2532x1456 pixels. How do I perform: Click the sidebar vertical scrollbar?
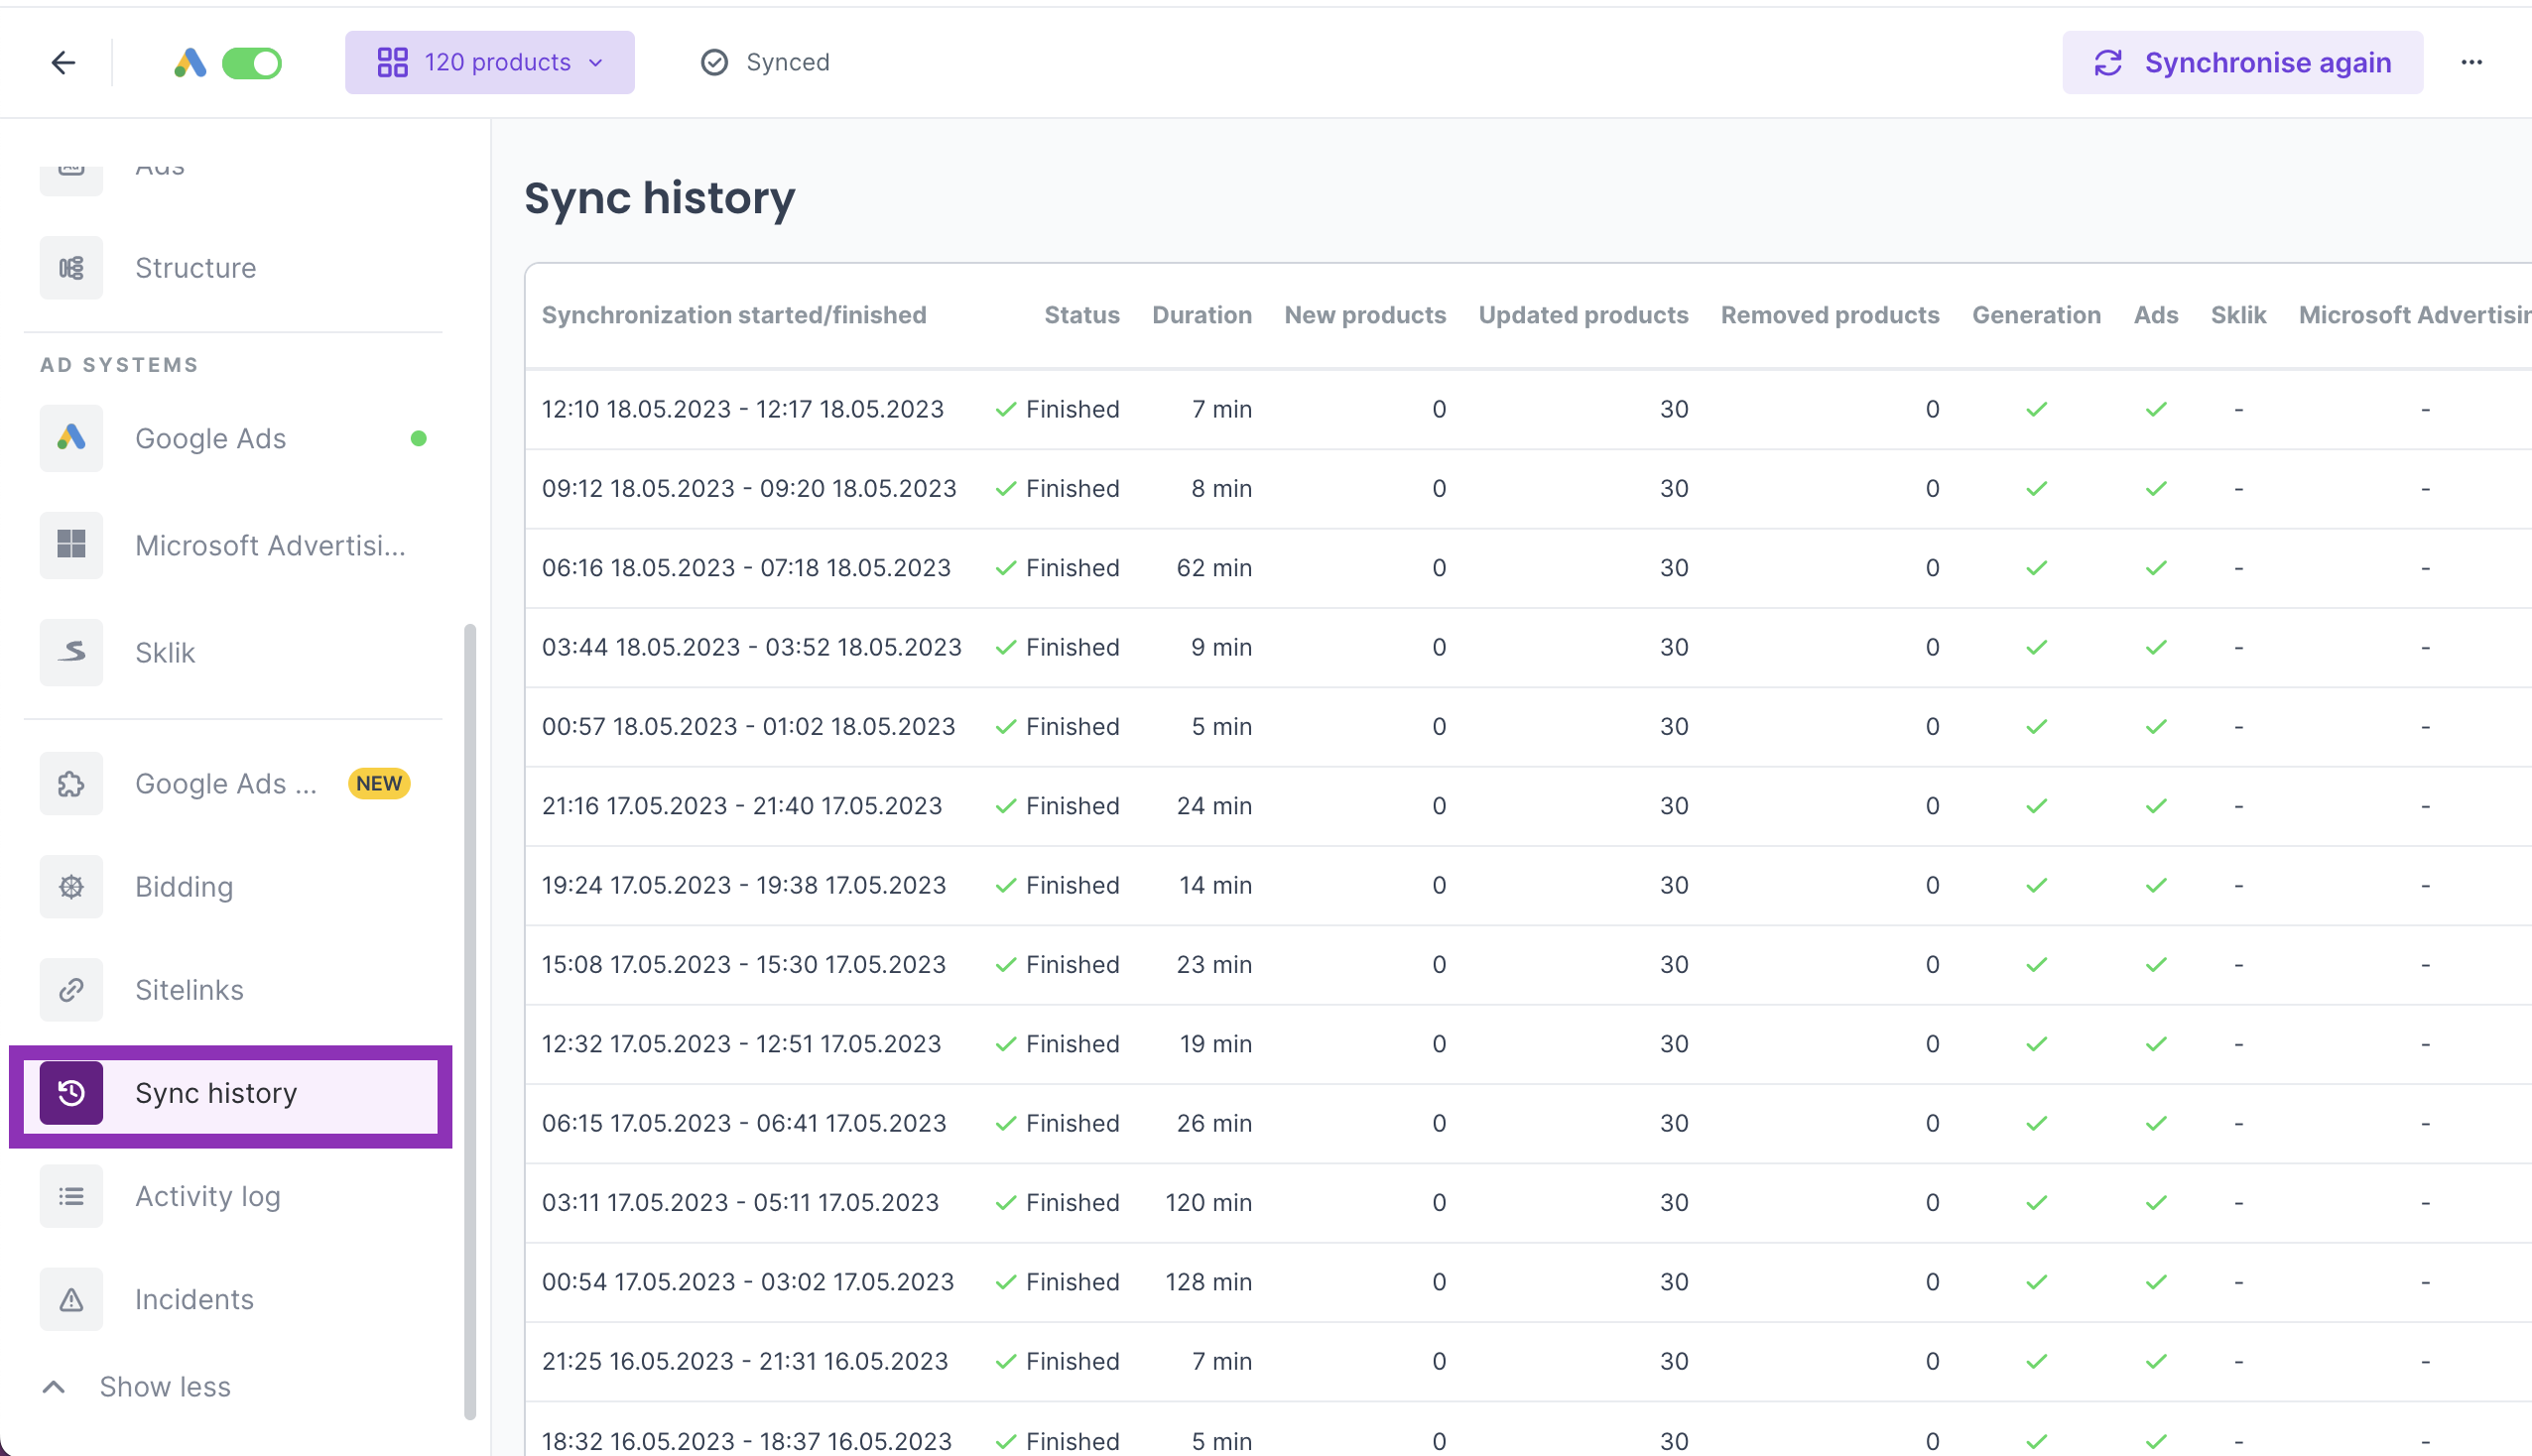pos(469,1020)
